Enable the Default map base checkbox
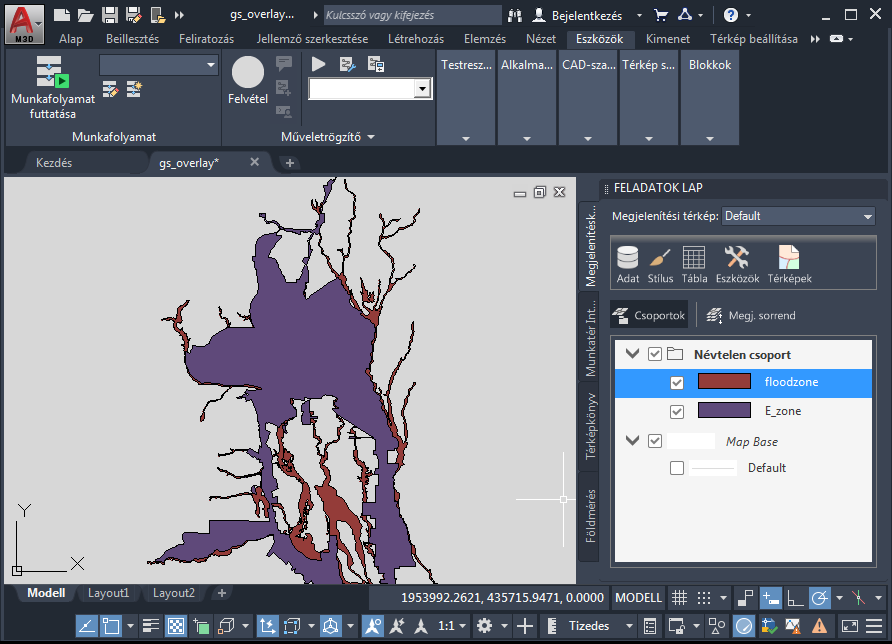 click(x=677, y=468)
